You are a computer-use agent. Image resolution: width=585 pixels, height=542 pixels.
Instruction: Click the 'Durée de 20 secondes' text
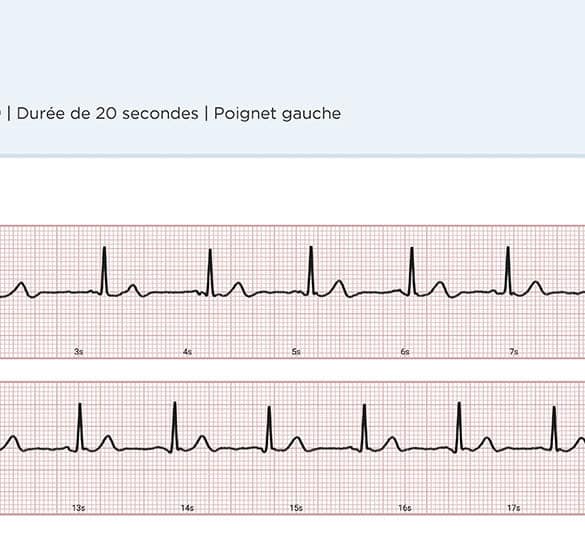click(x=107, y=113)
